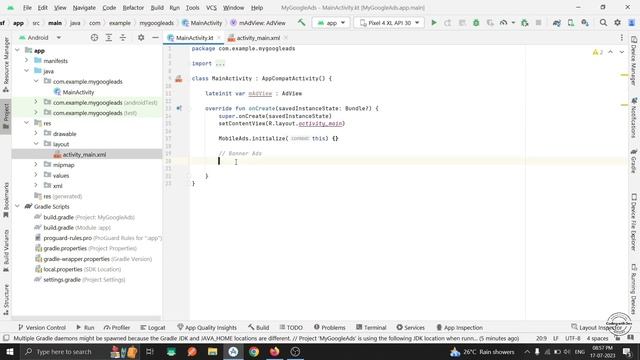
Task: Click the Debug app bug icon
Action: tap(476, 23)
